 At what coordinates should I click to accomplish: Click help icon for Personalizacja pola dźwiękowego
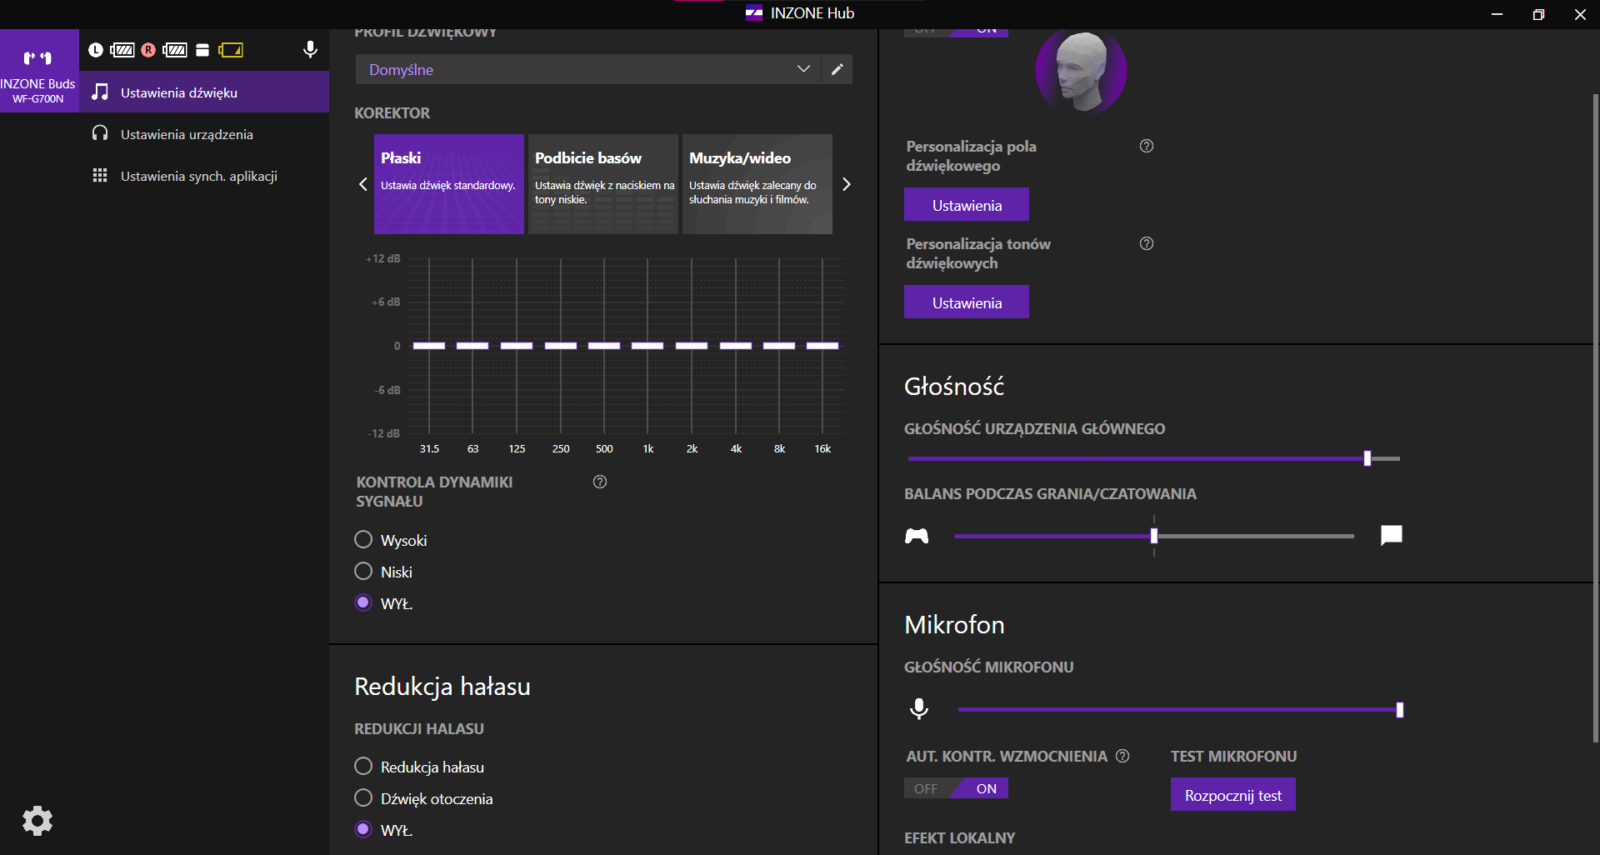1146,146
